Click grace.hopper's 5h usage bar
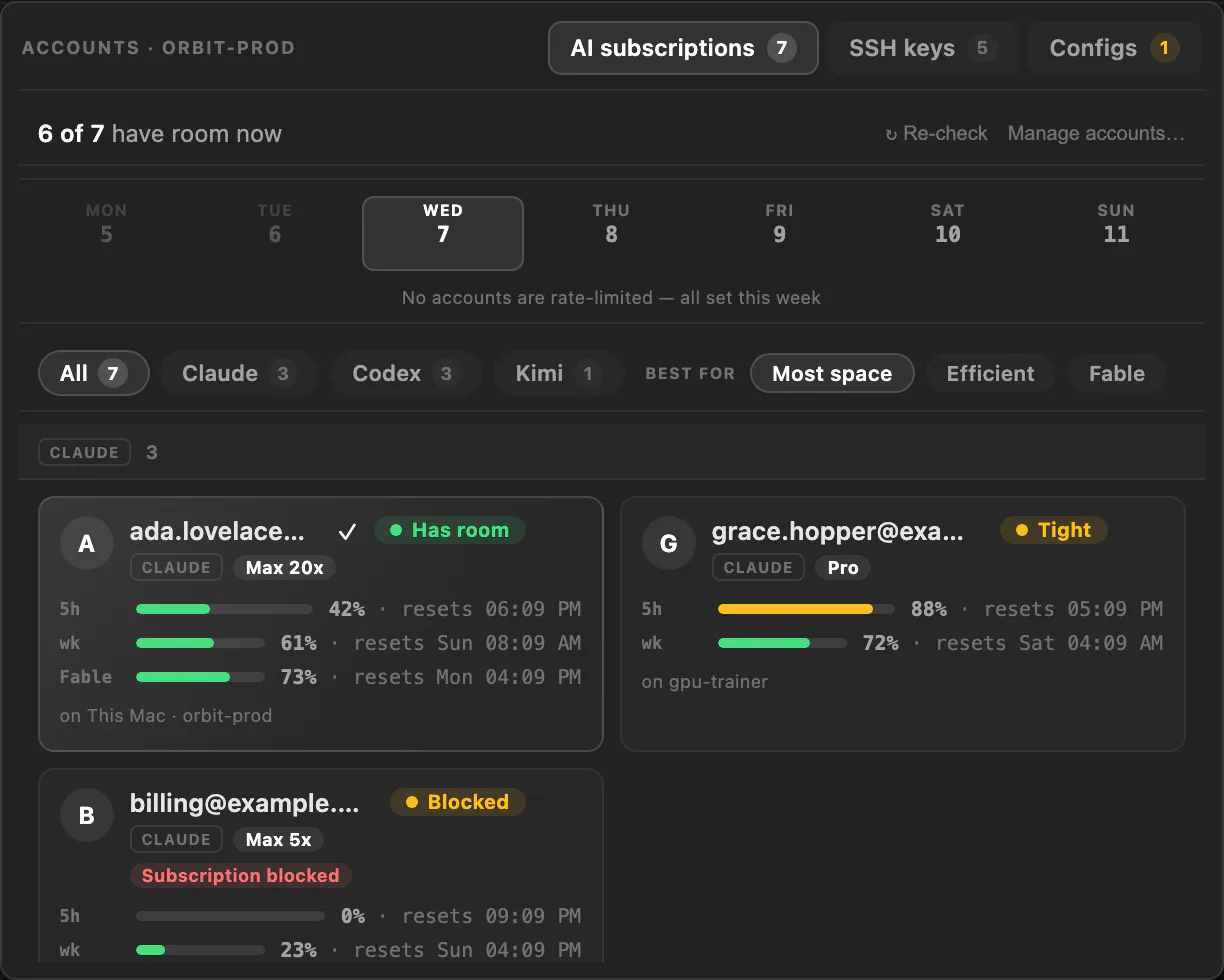 (x=806, y=609)
